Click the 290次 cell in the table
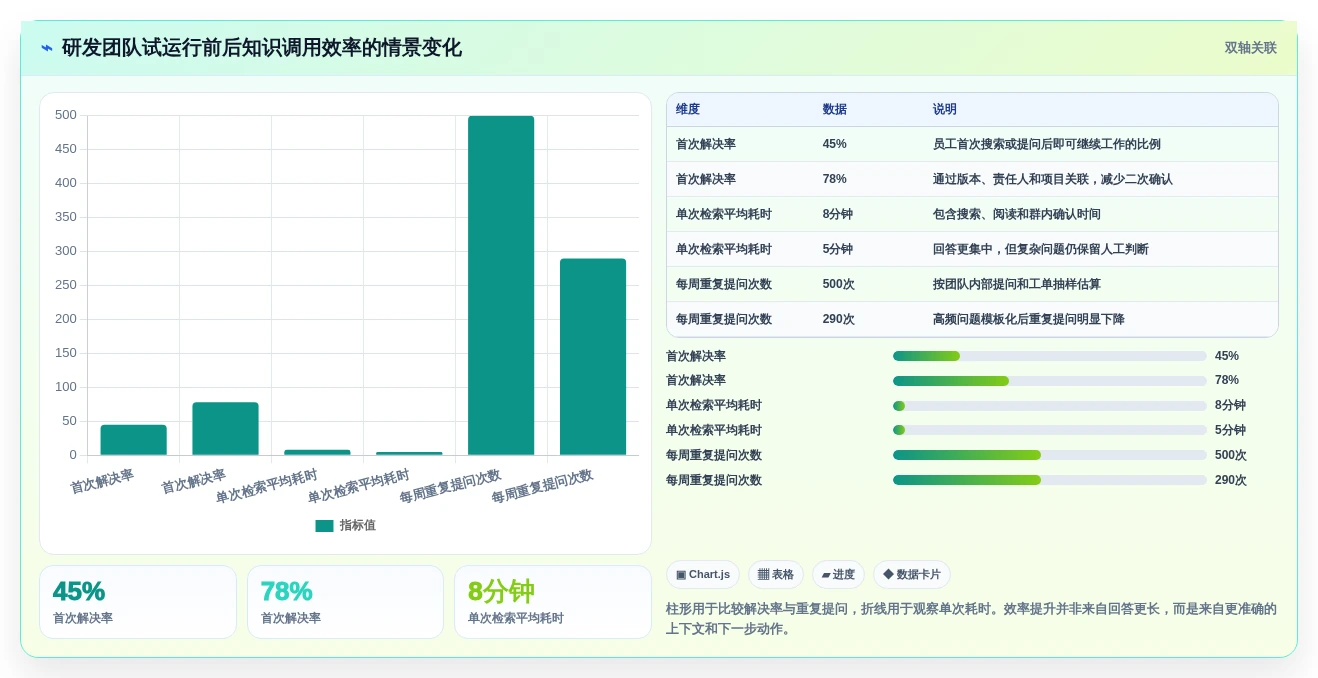The width and height of the screenshot is (1318, 678). coord(839,319)
